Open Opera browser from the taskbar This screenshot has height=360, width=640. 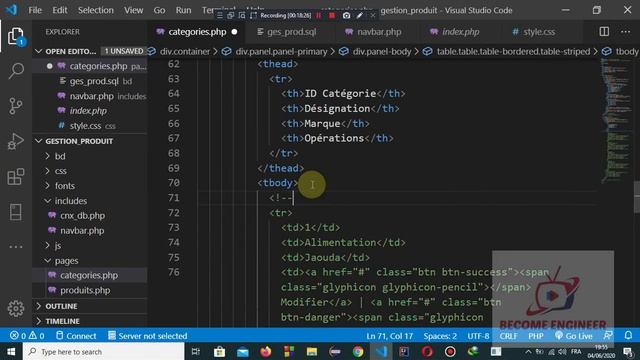tap(427, 351)
